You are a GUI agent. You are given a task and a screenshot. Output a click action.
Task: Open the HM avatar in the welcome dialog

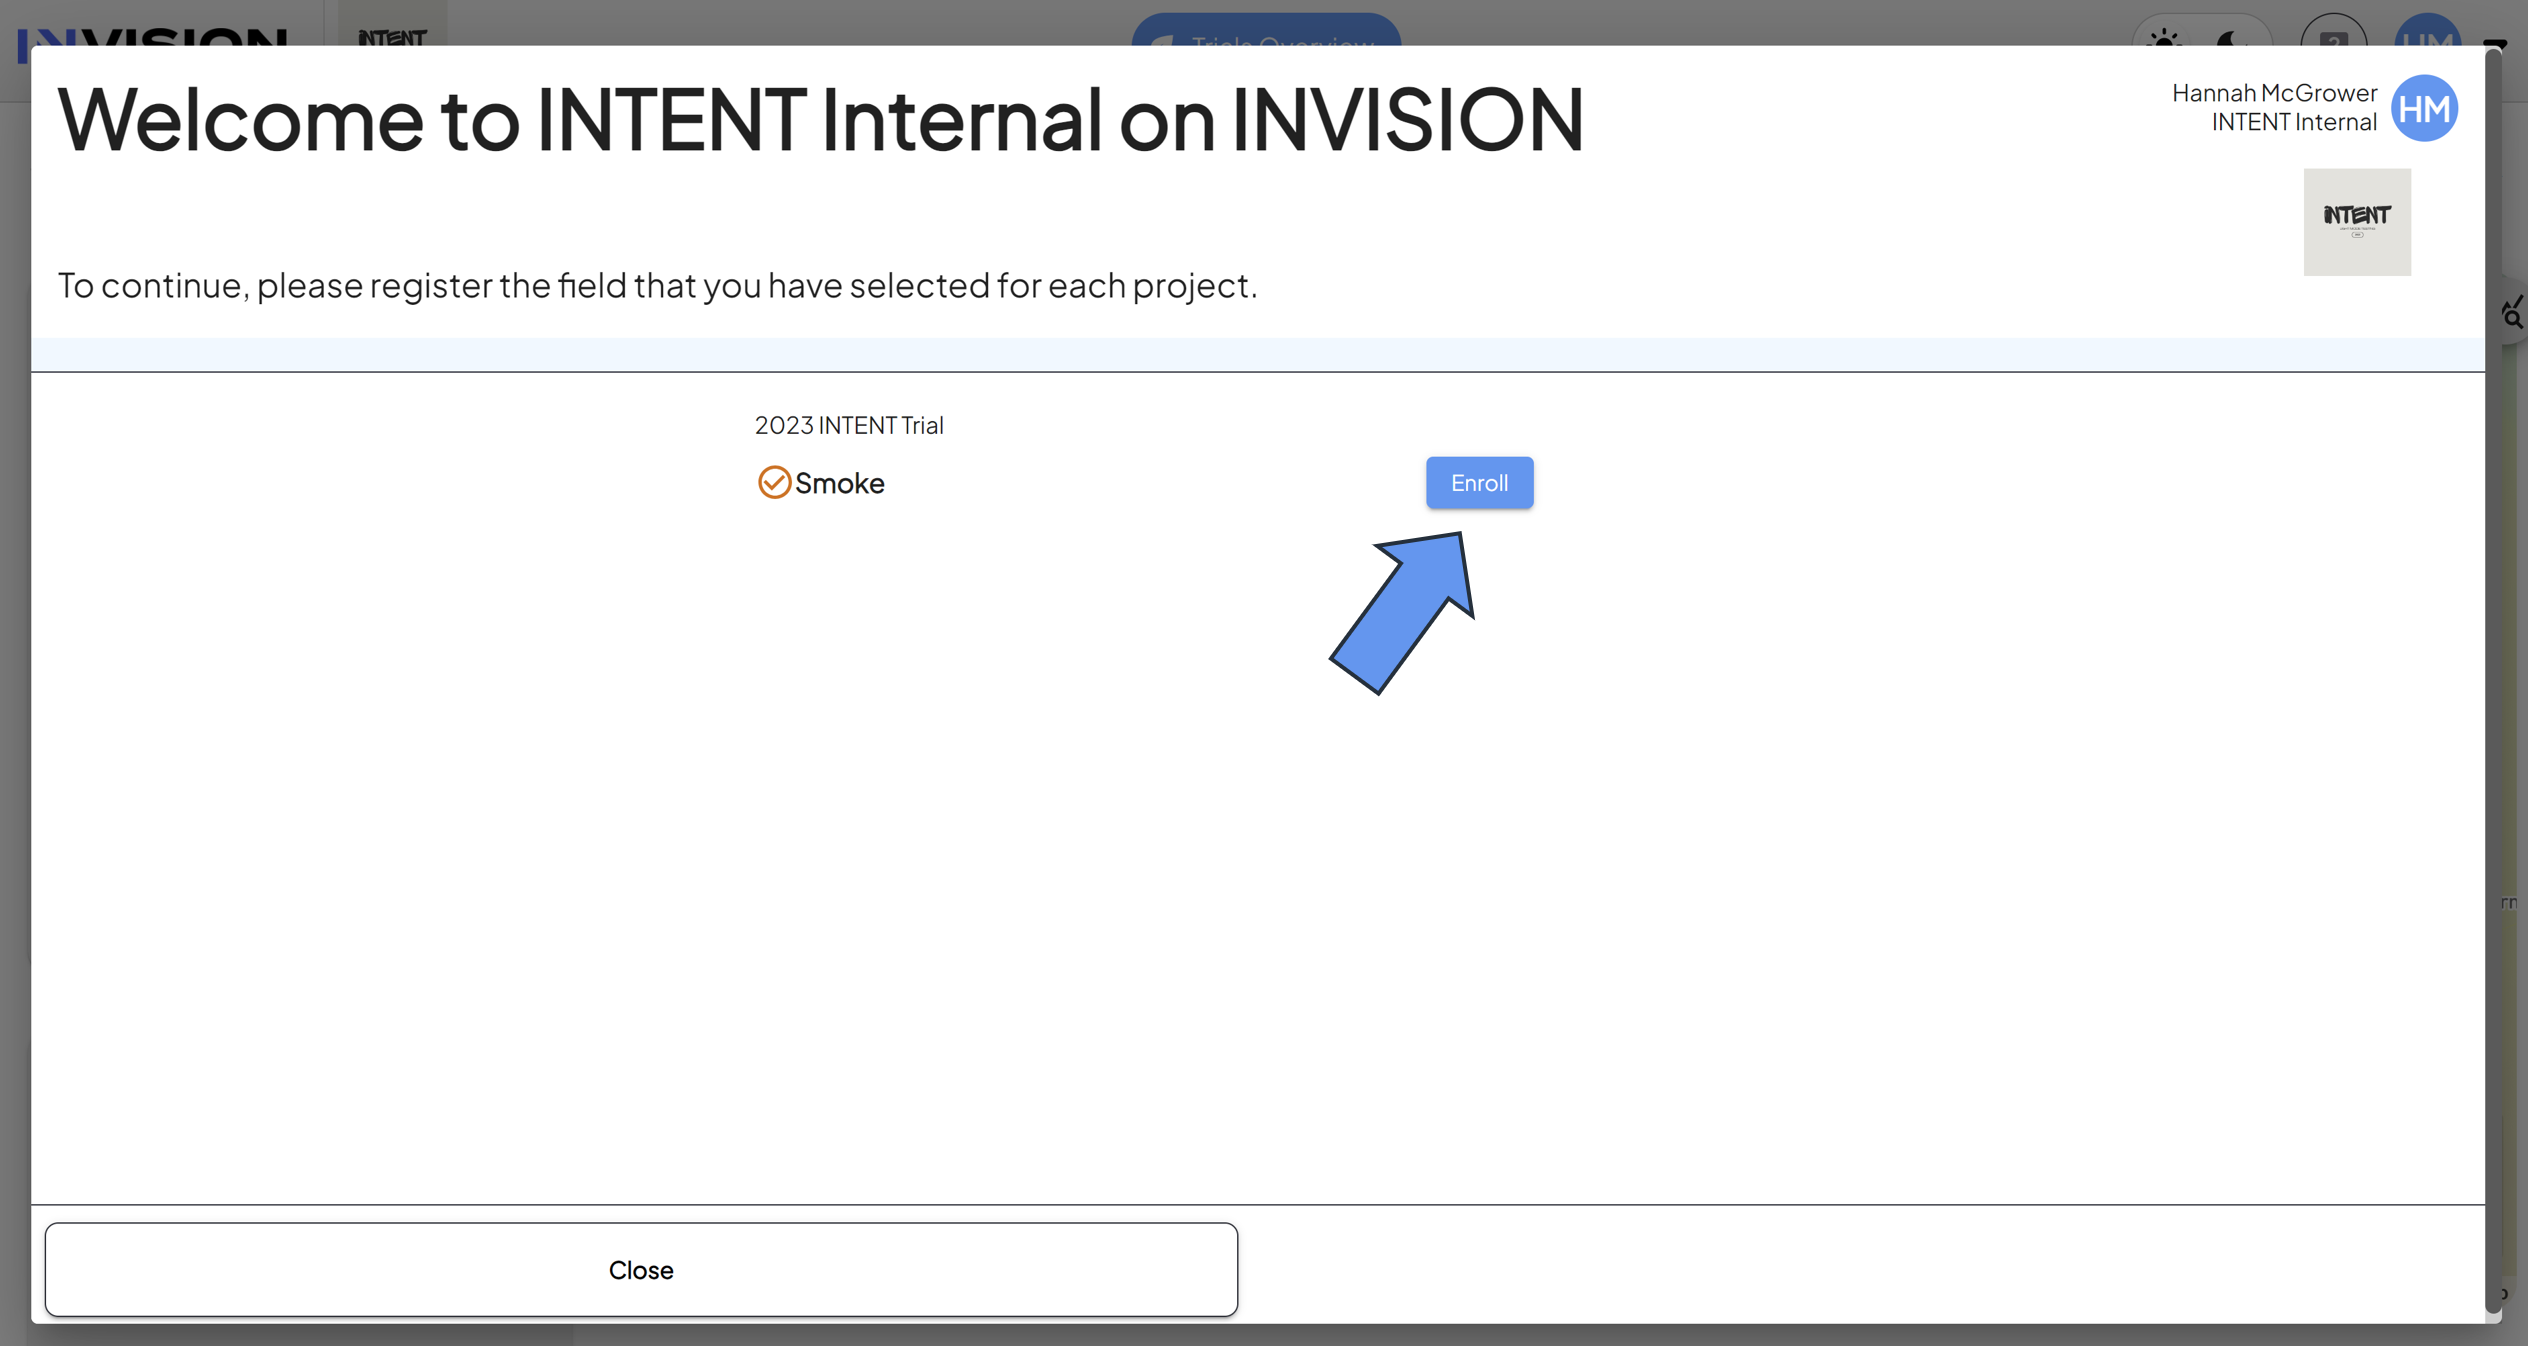pyautogui.click(x=2424, y=108)
